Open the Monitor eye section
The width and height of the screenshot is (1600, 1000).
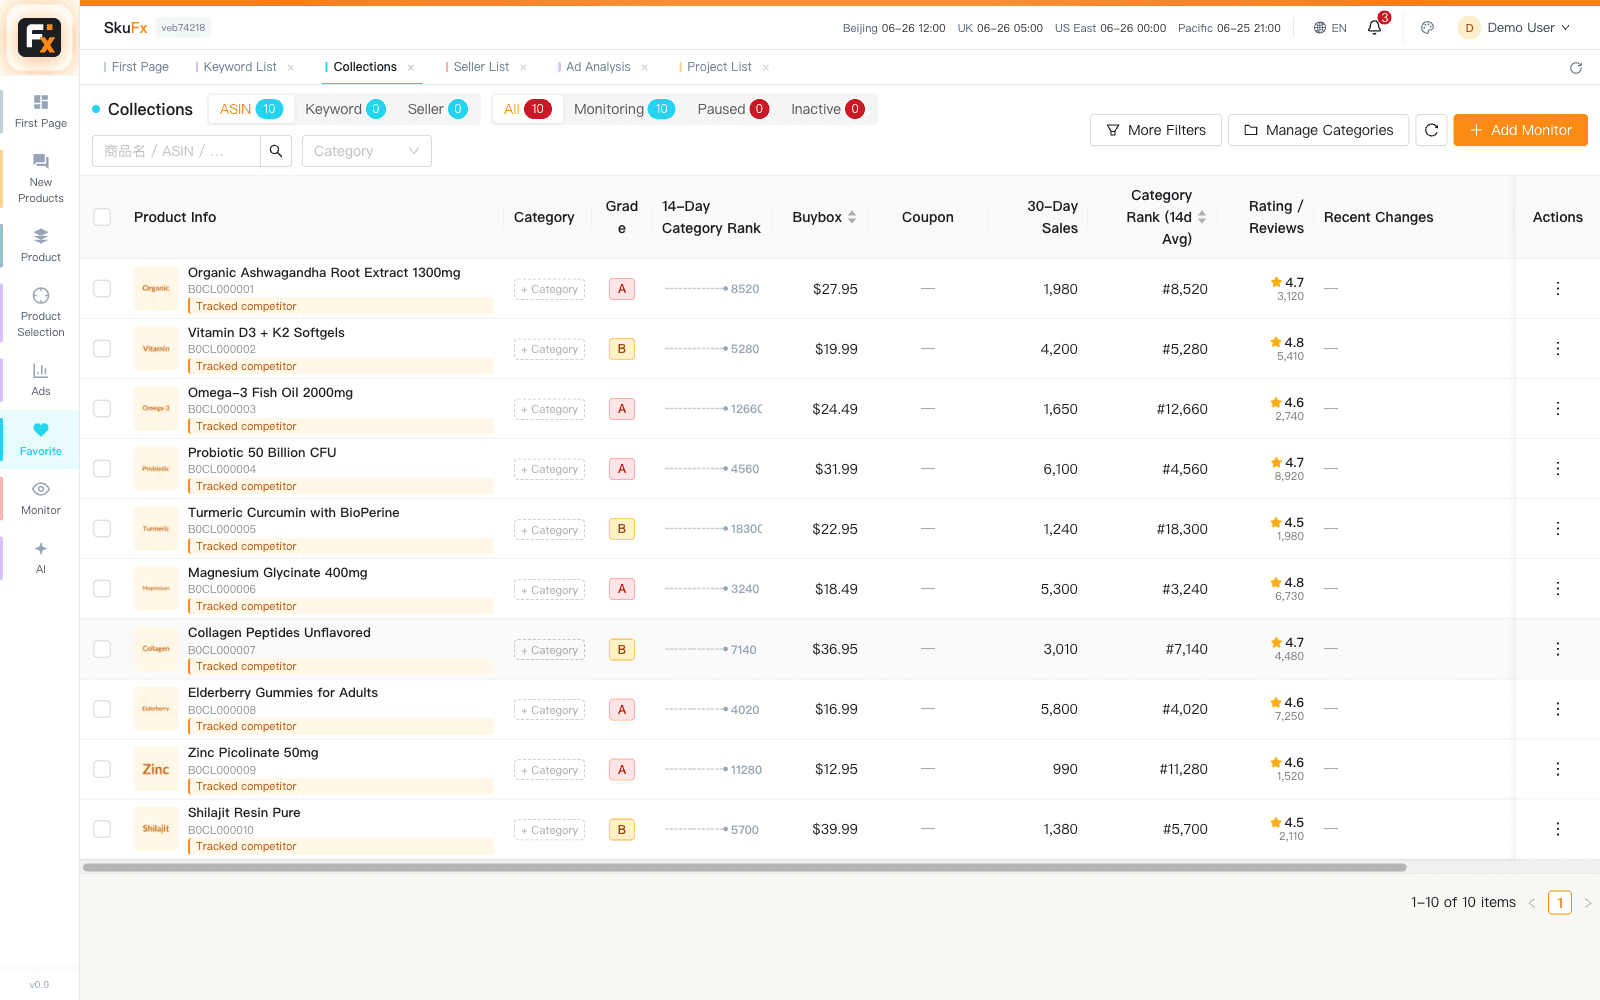(x=41, y=498)
